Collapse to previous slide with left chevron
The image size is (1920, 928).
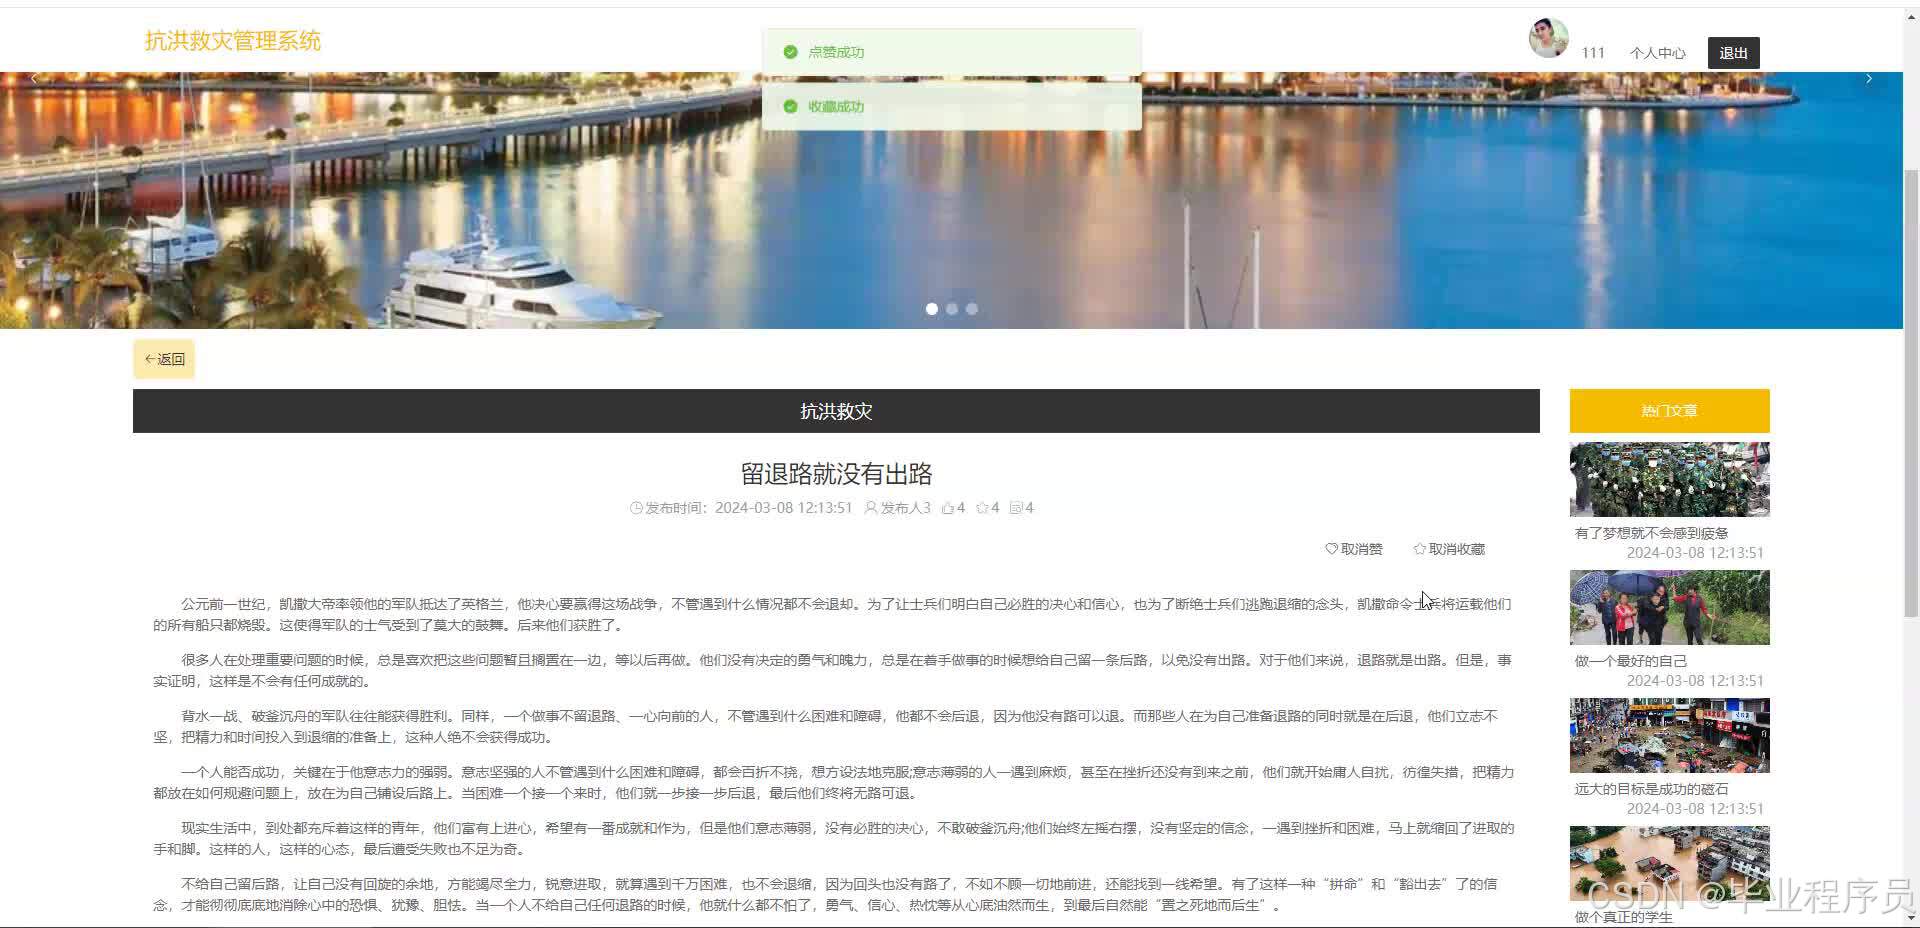tap(33, 78)
